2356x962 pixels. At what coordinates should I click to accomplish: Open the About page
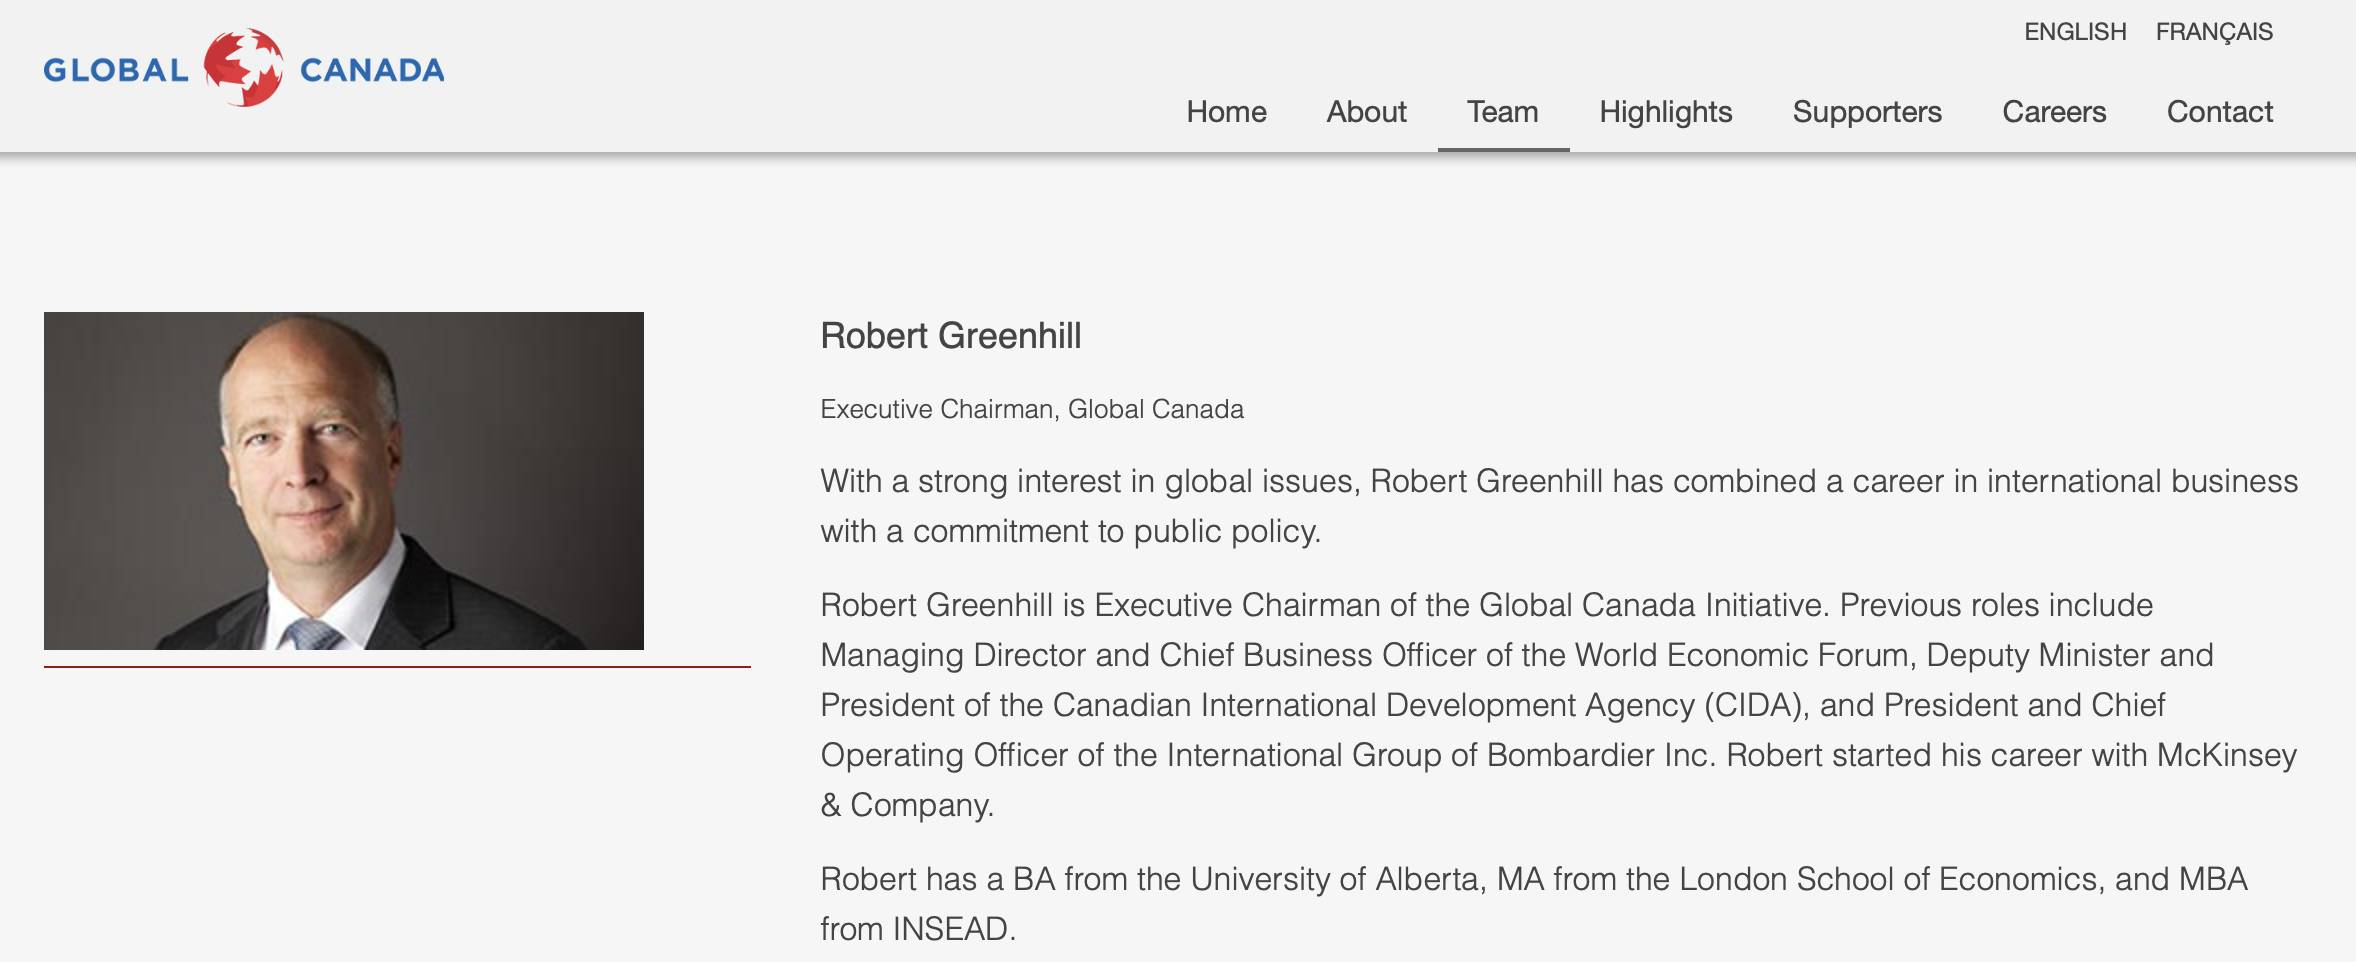pos(1366,111)
